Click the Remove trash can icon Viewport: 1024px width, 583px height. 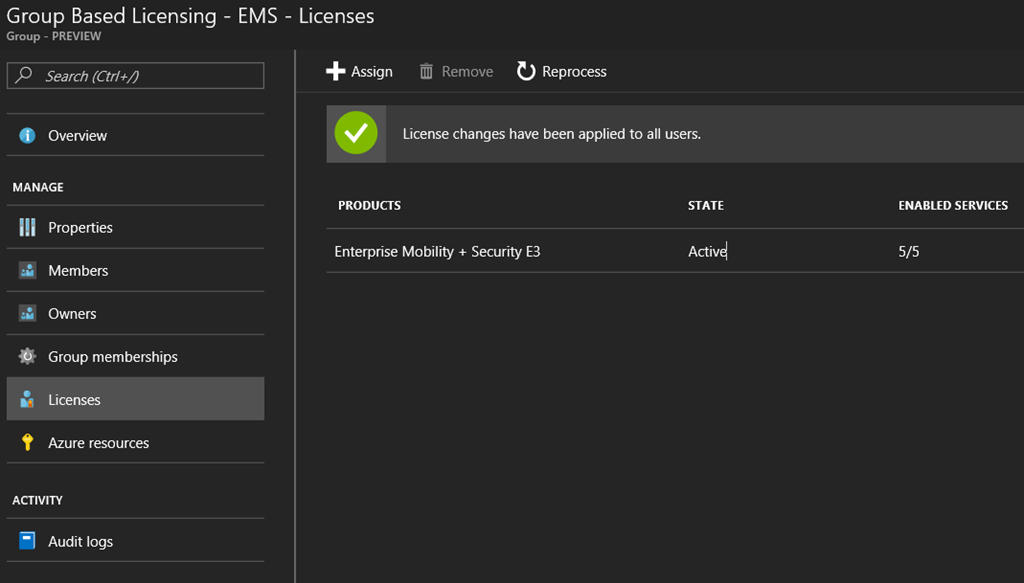pyautogui.click(x=427, y=72)
